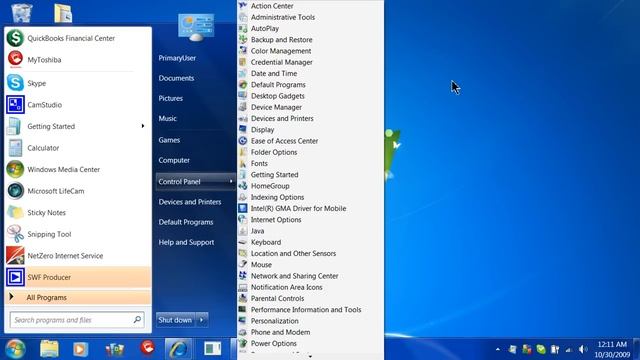The height and width of the screenshot is (360, 640).
Task: Click the Start orb button
Action: point(15,349)
